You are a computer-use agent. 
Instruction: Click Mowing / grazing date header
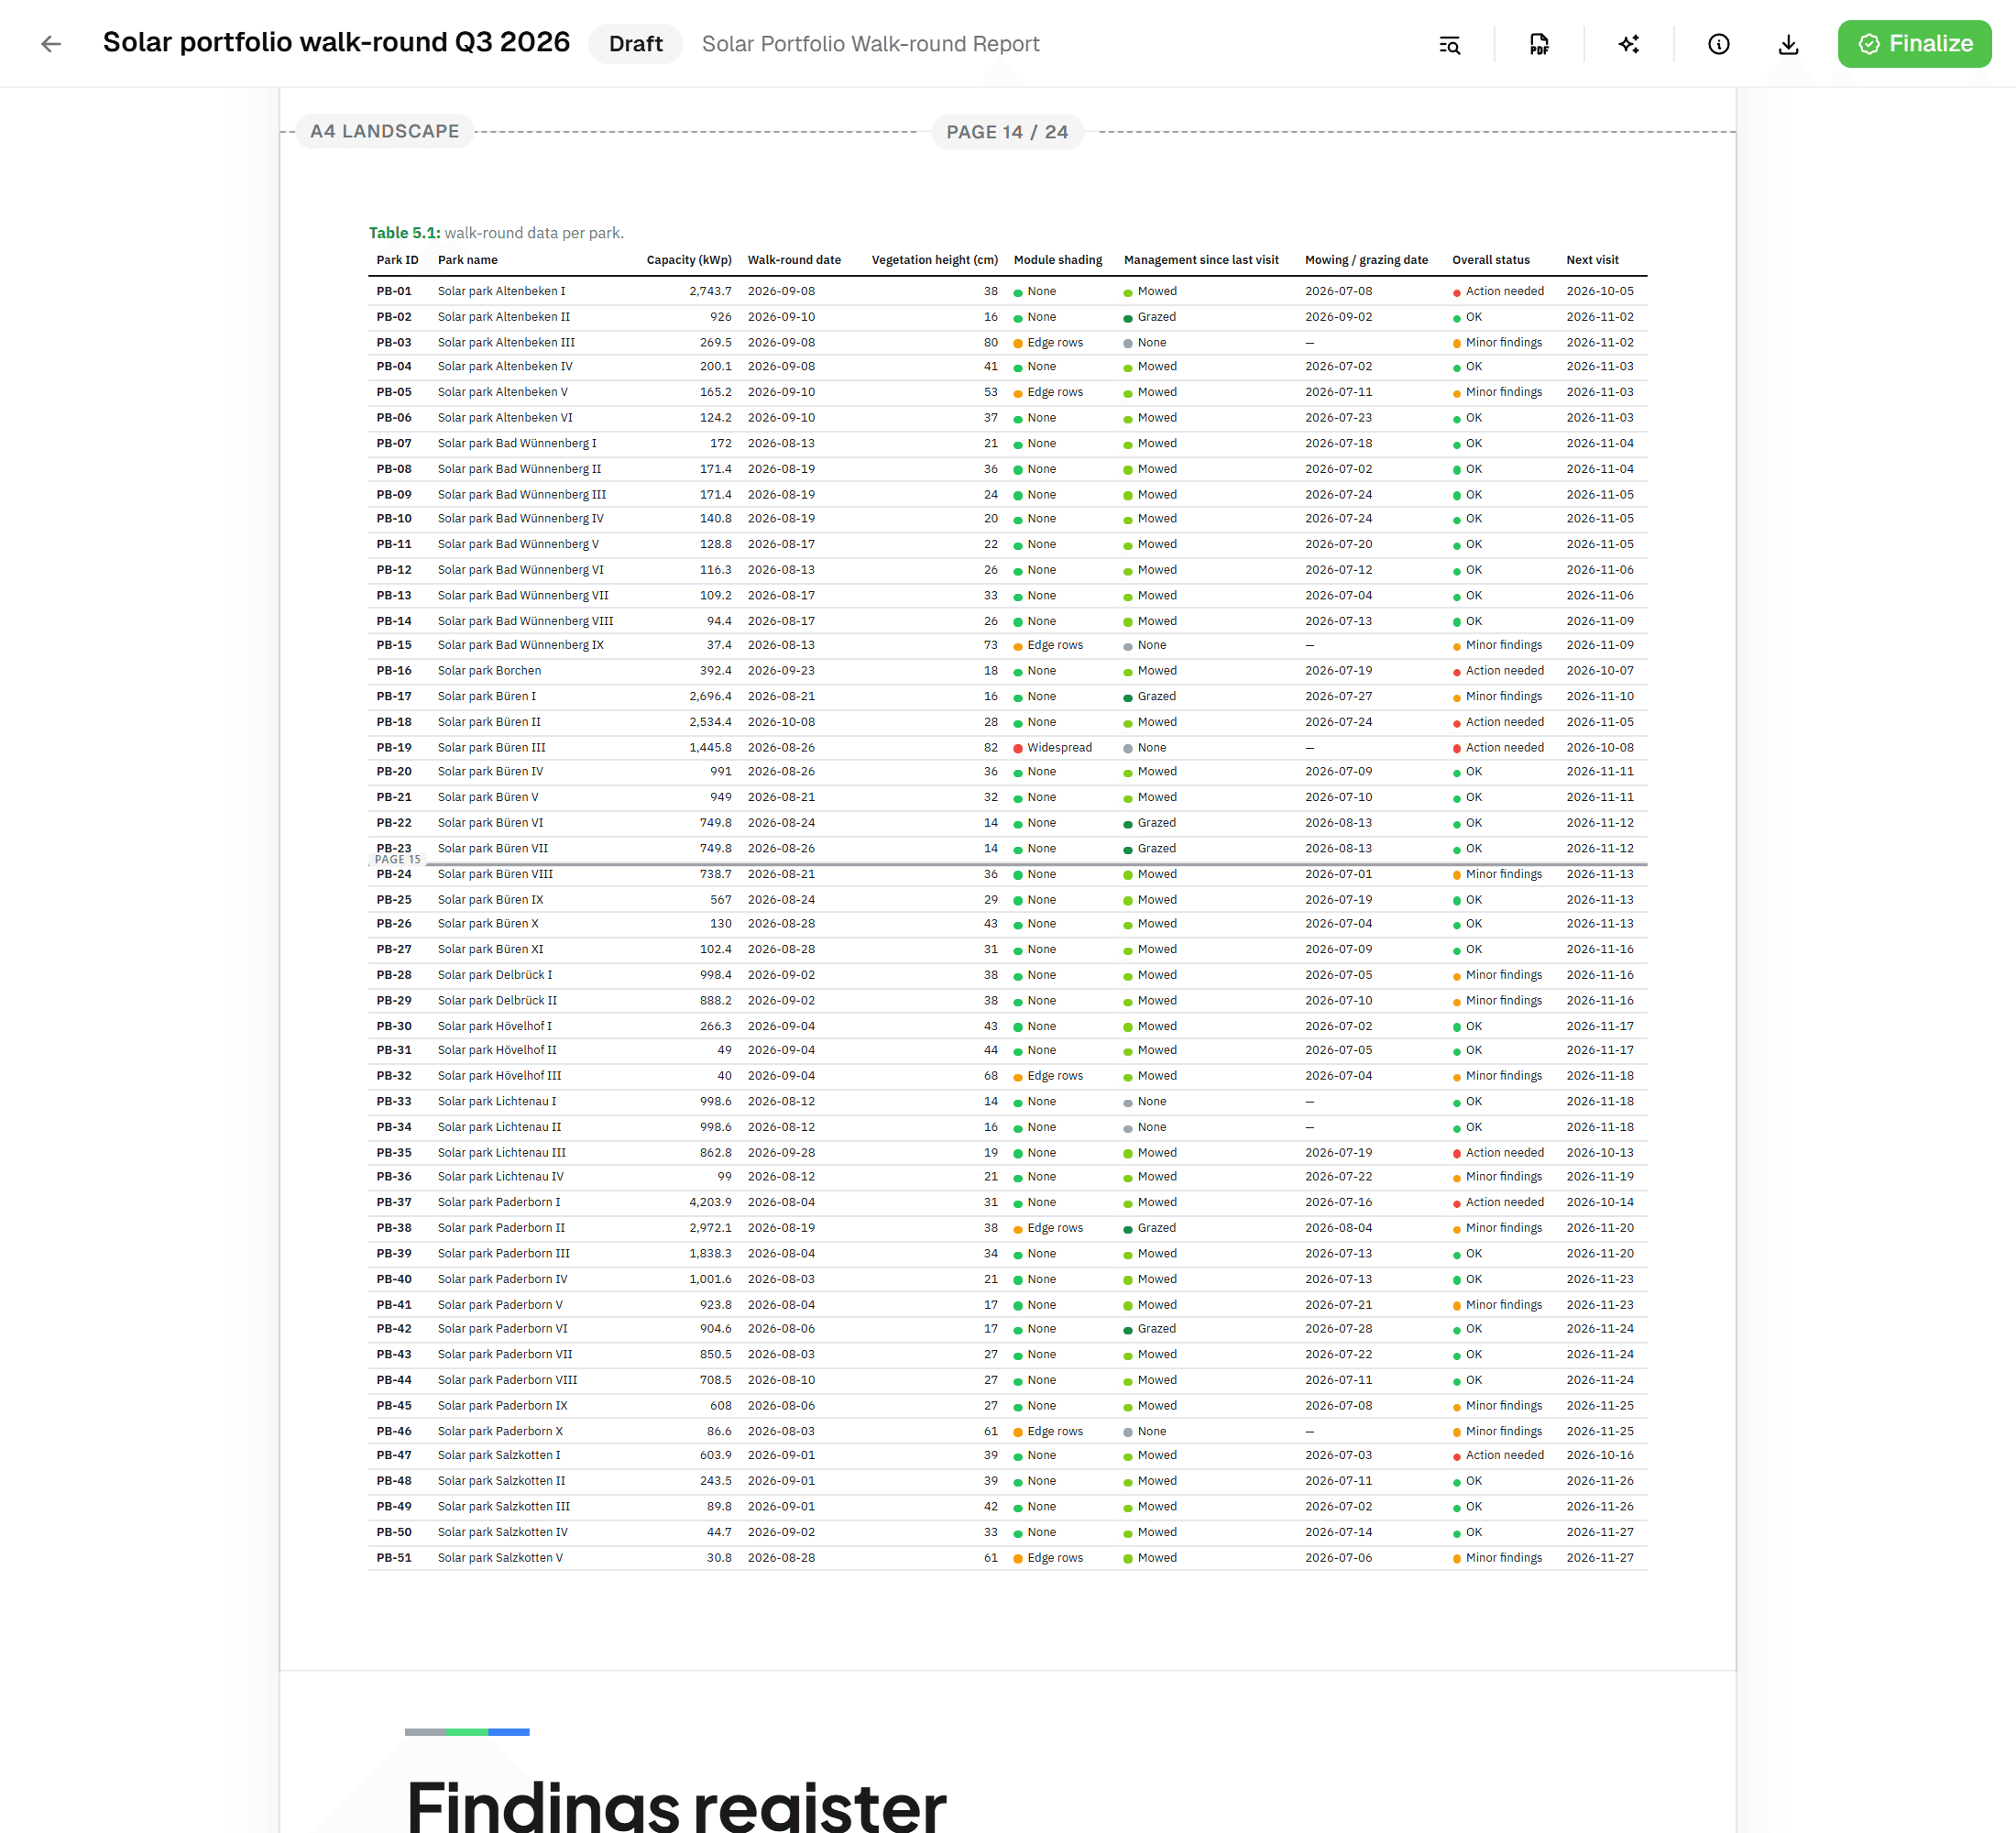[1366, 259]
